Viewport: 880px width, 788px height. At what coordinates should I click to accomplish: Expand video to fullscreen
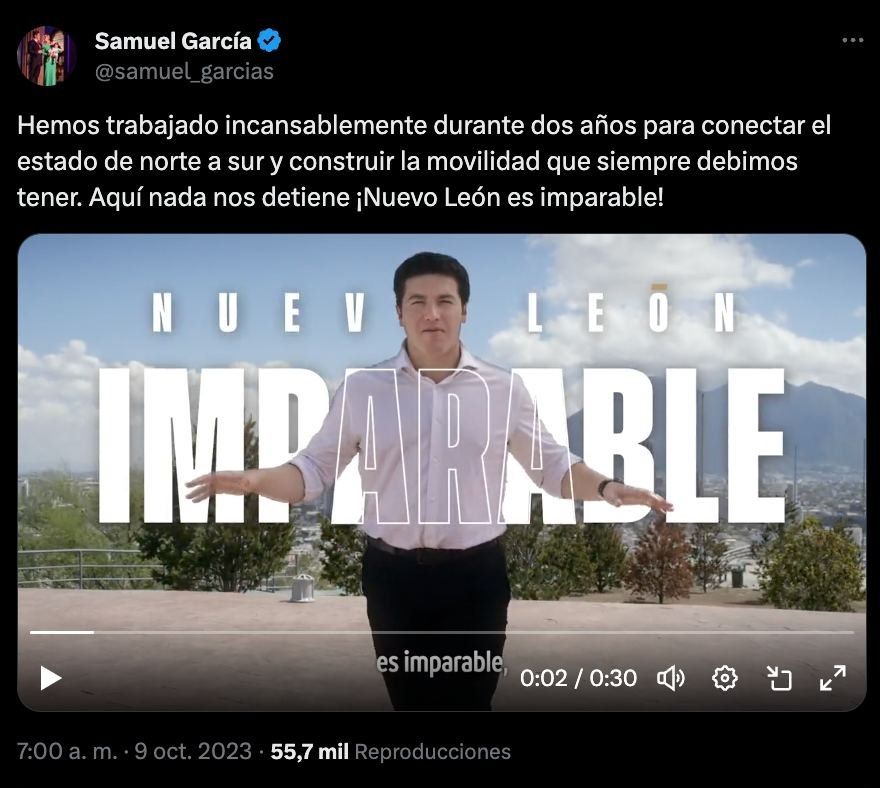[833, 679]
